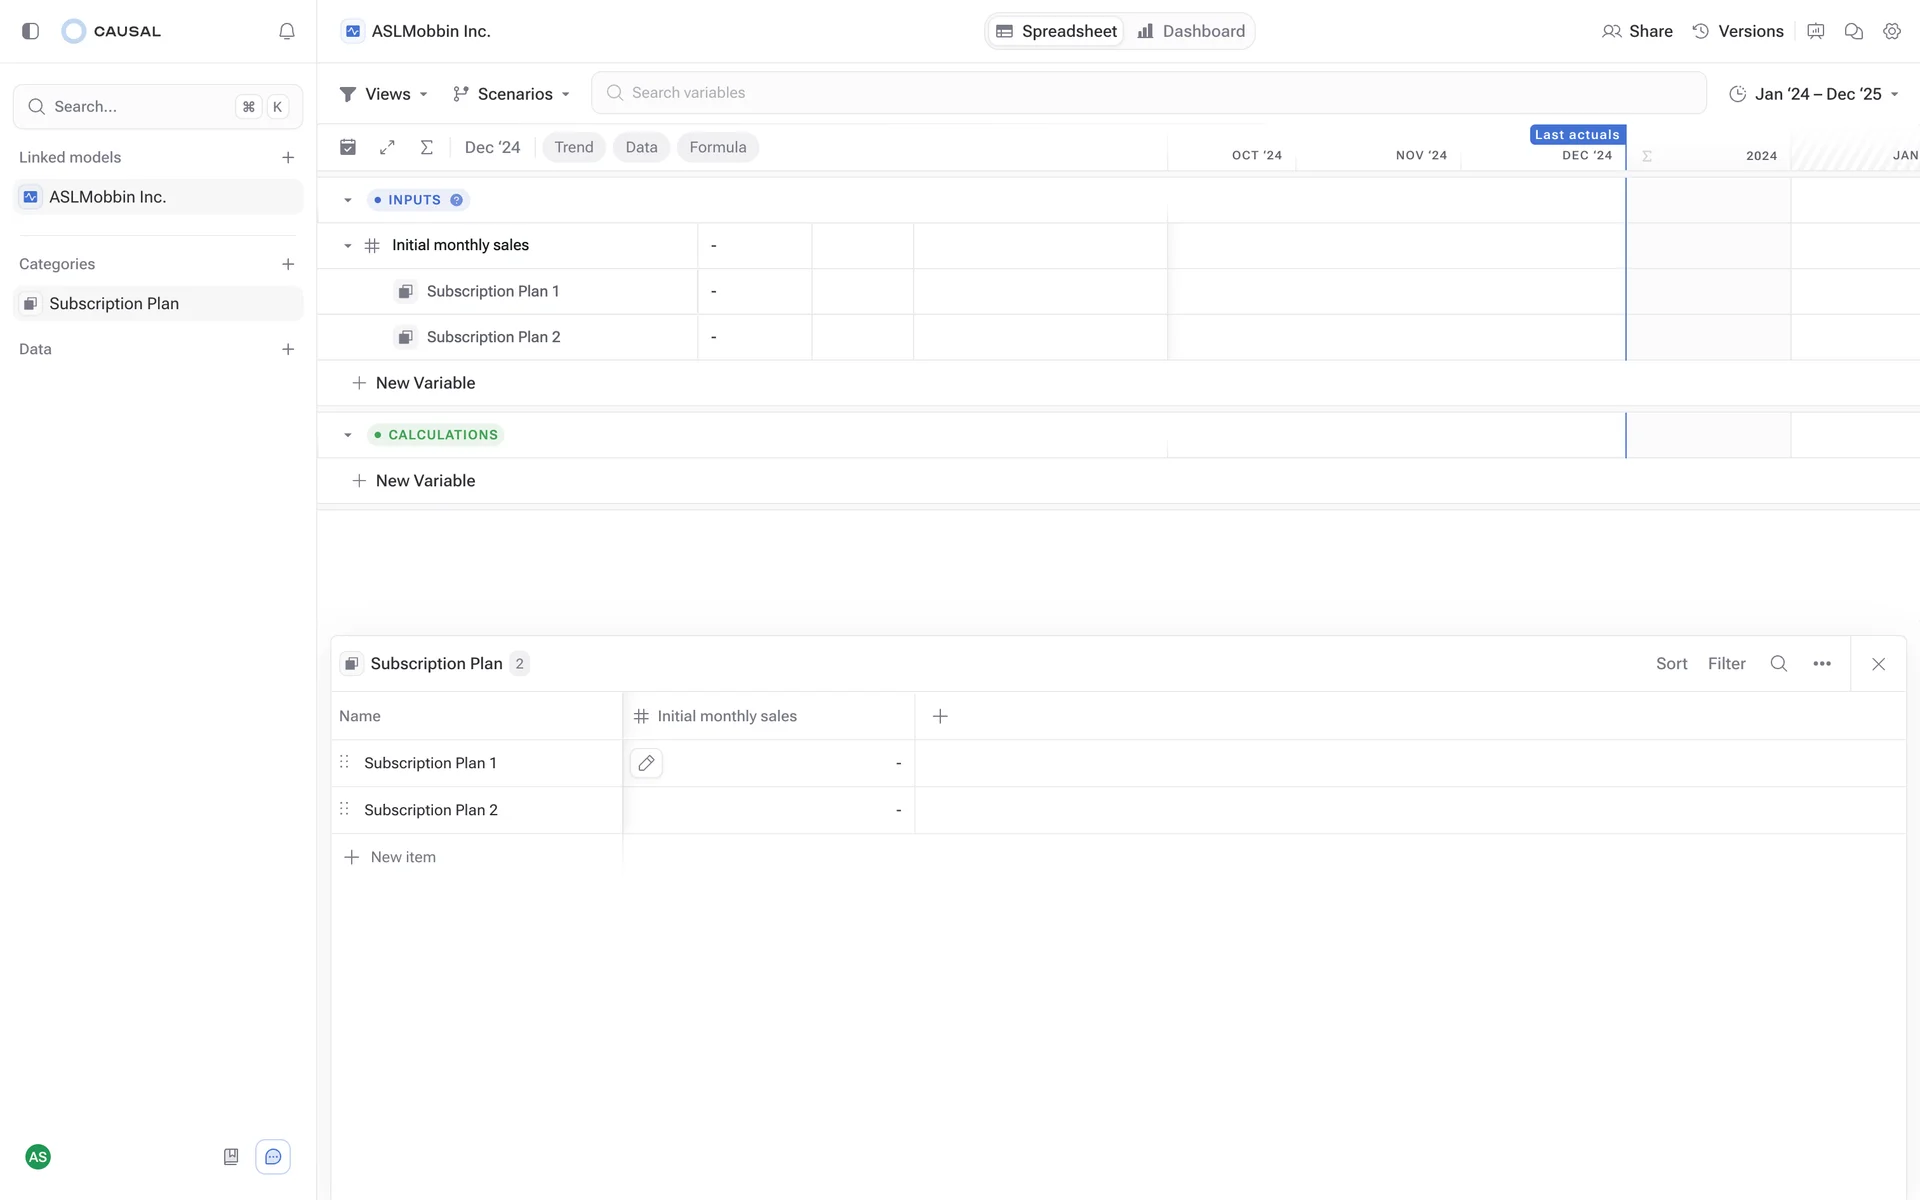Open the settings gear icon

1891,31
